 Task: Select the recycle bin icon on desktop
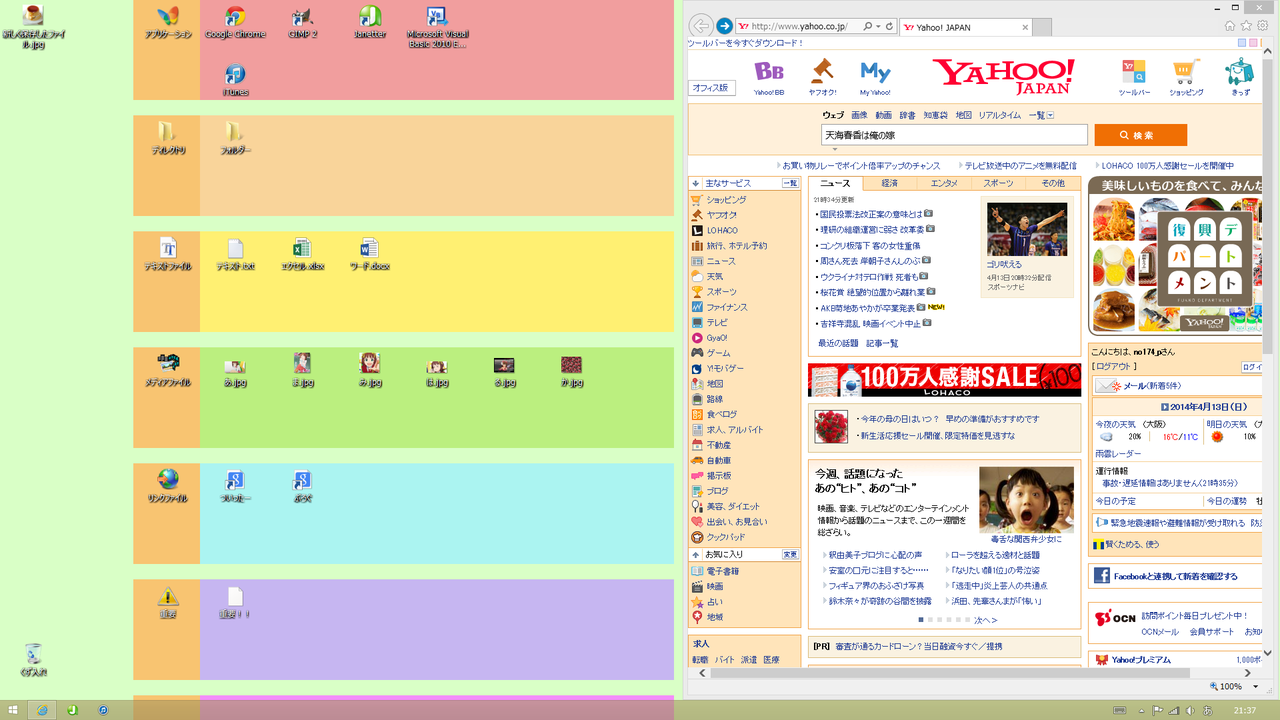click(34, 661)
